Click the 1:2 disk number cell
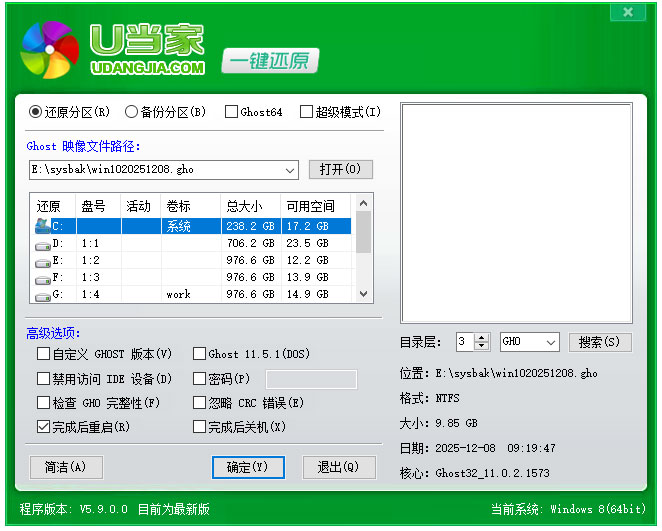The height and width of the screenshot is (531, 662). point(98,260)
